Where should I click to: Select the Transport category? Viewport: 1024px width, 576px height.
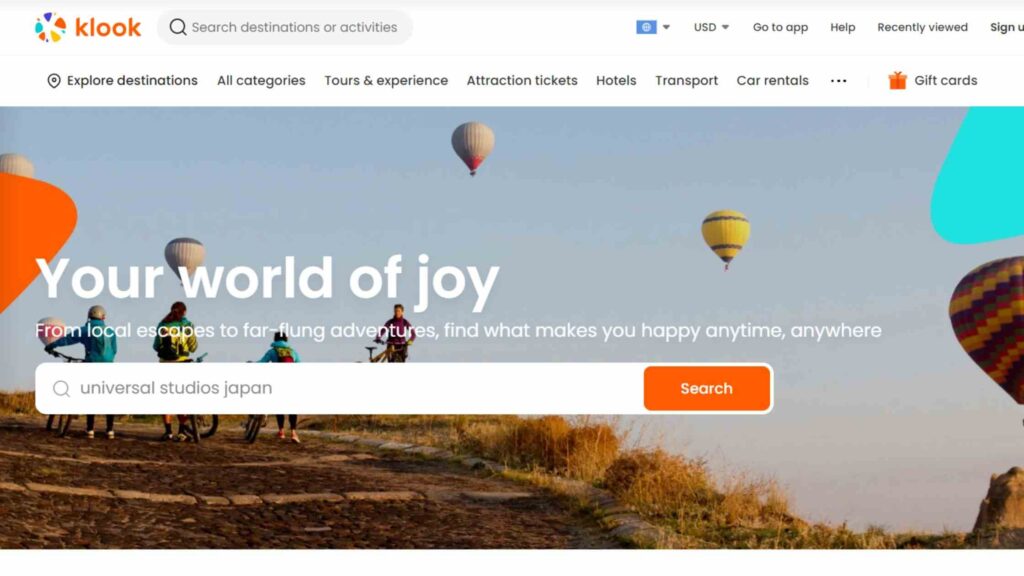[x=686, y=80]
